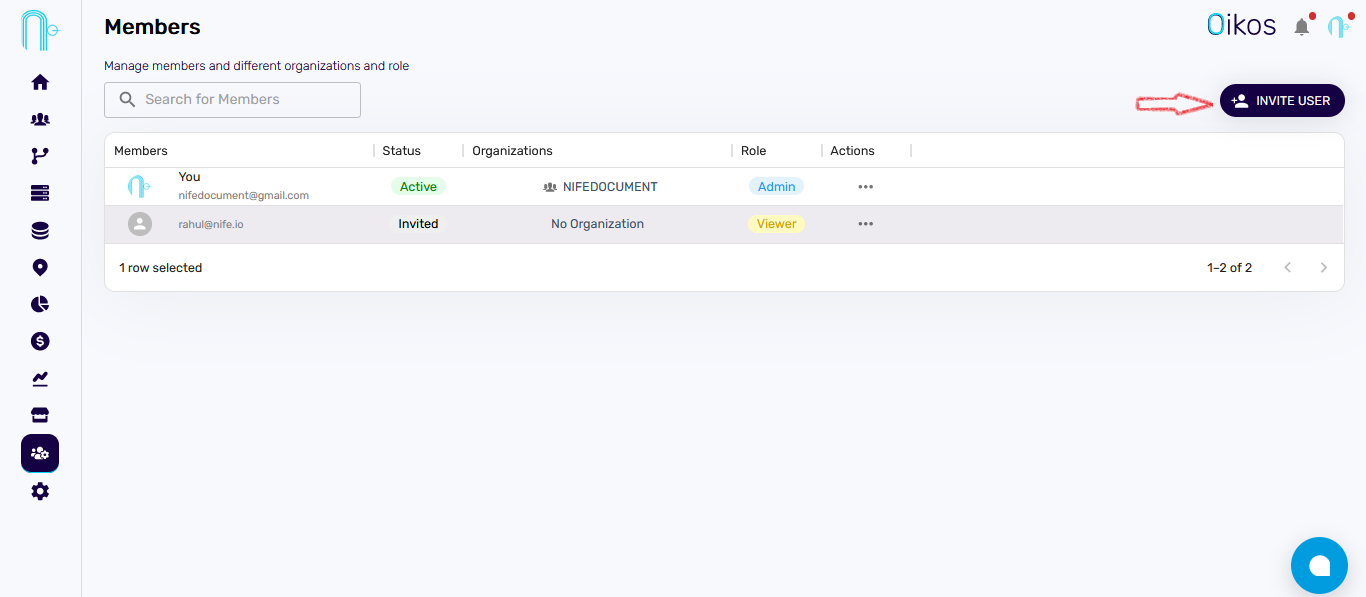
Task: Click the server stack sidebar icon
Action: pyautogui.click(x=40, y=193)
